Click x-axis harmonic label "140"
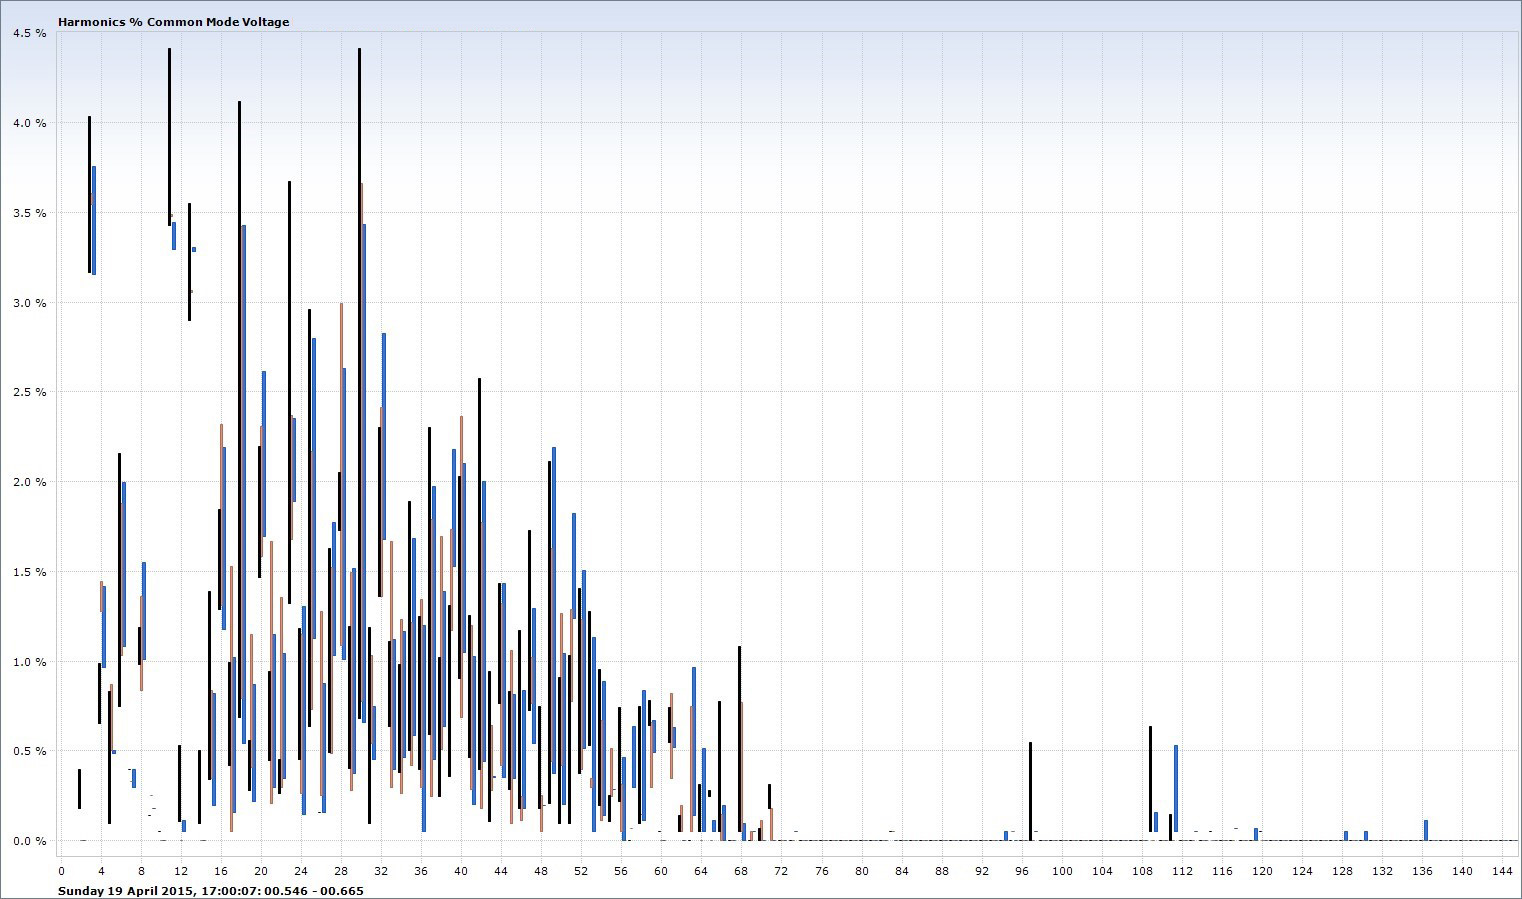Image resolution: width=1522 pixels, height=899 pixels. click(x=1462, y=871)
